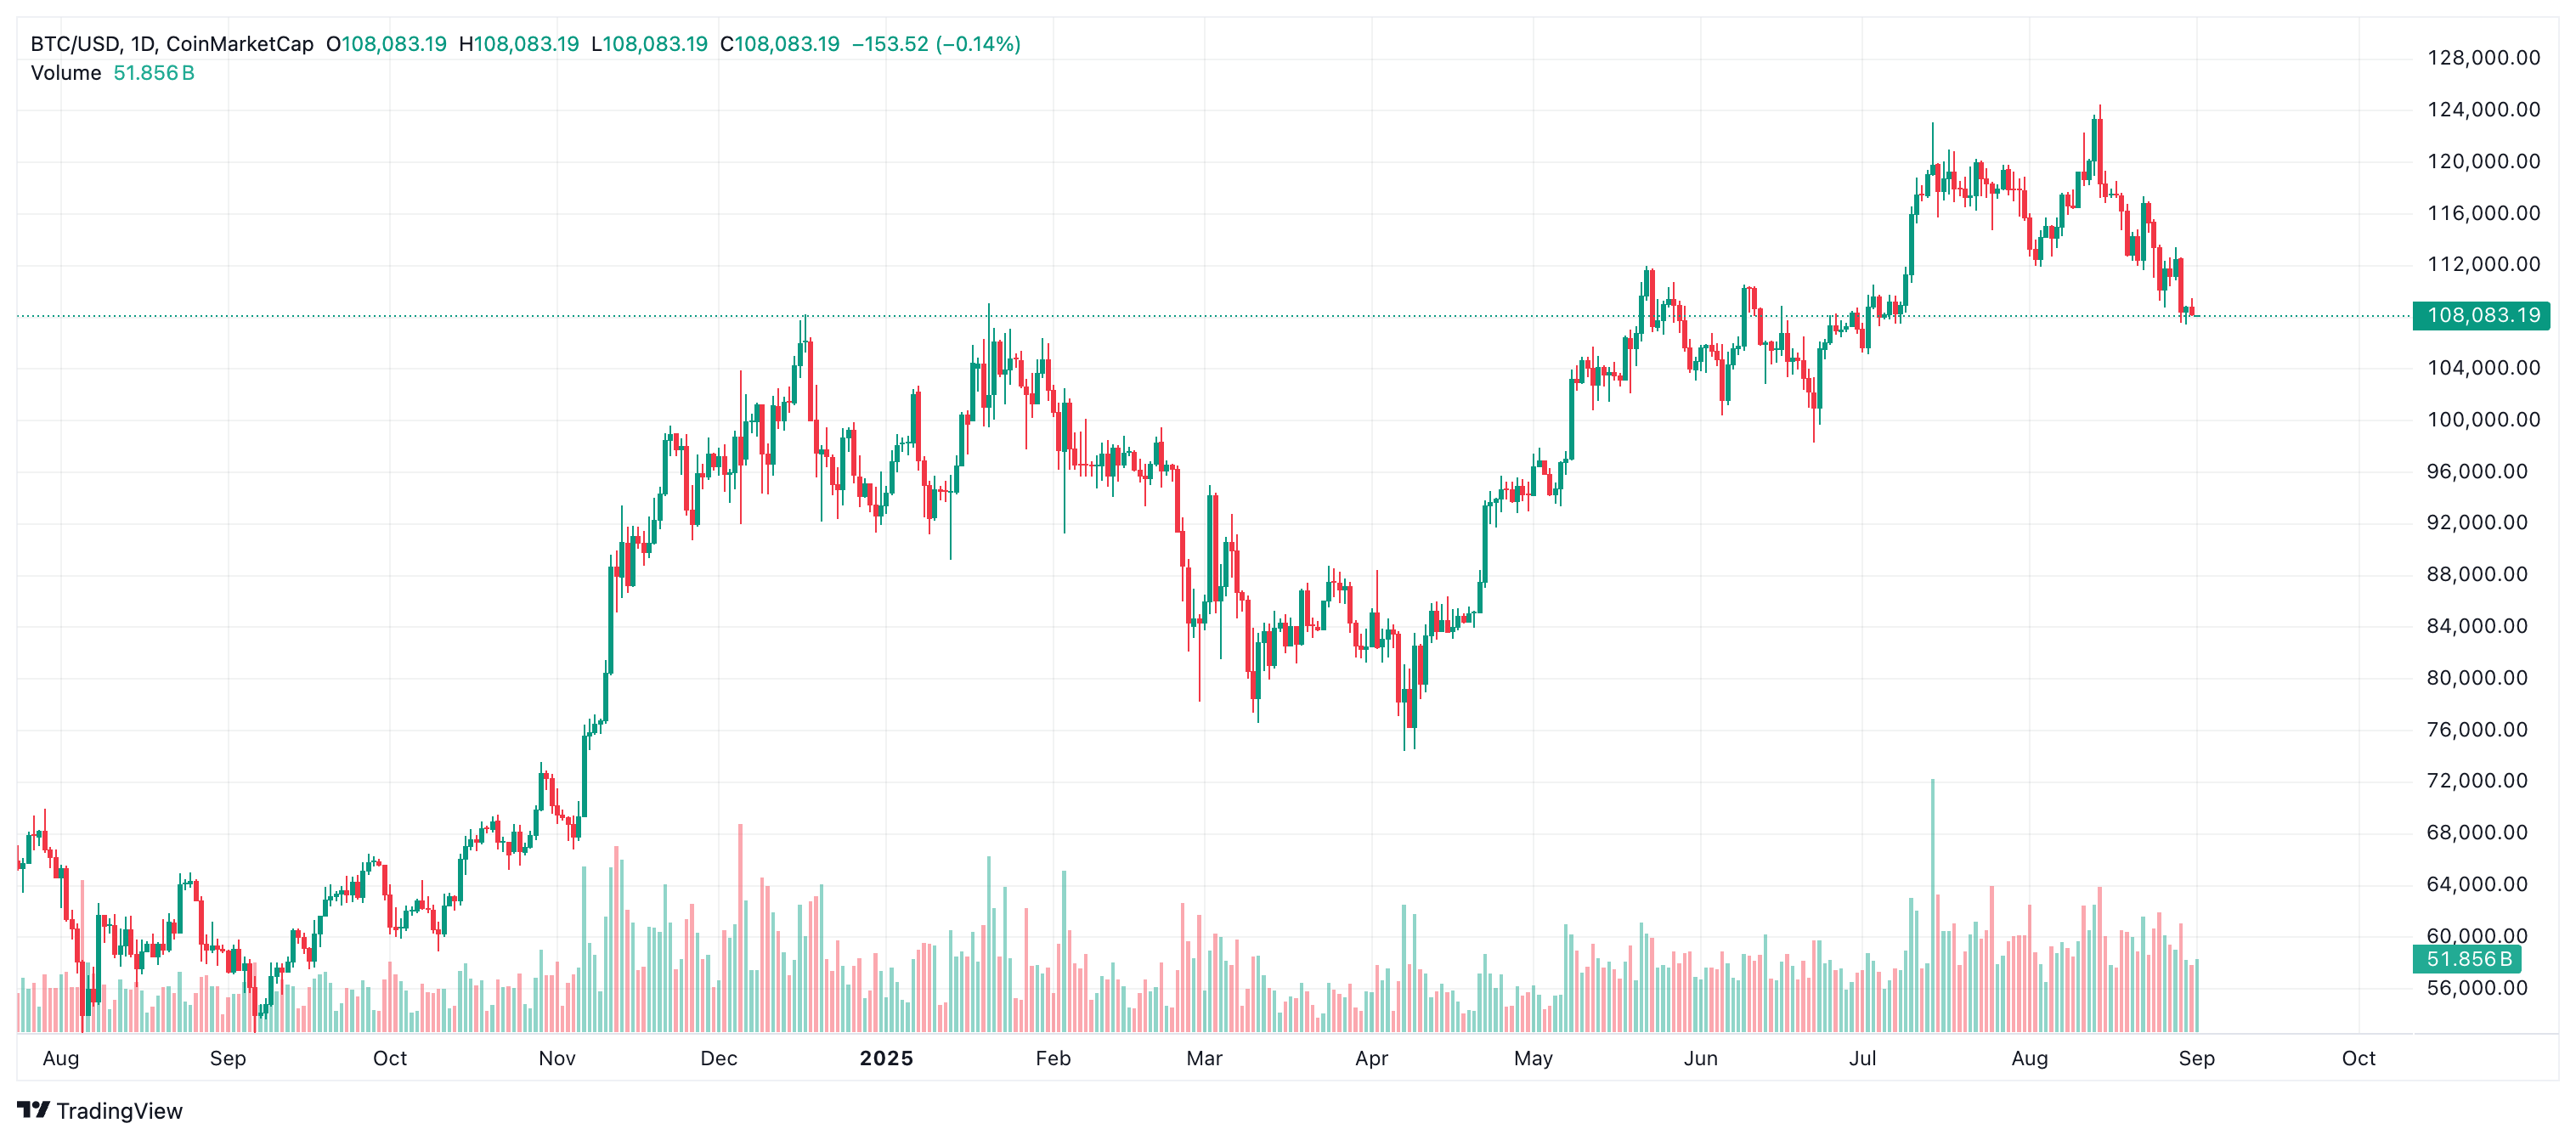Click the Feb label on the time axis
Image resolution: width=2576 pixels, height=1140 pixels.
click(x=1053, y=1058)
